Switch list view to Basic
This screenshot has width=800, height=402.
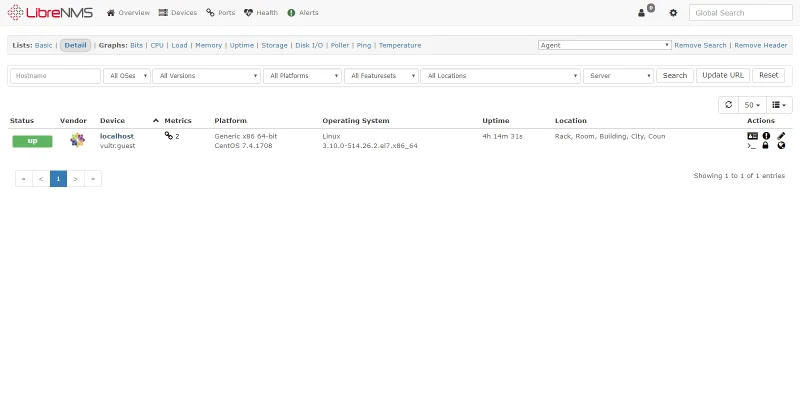(x=44, y=45)
